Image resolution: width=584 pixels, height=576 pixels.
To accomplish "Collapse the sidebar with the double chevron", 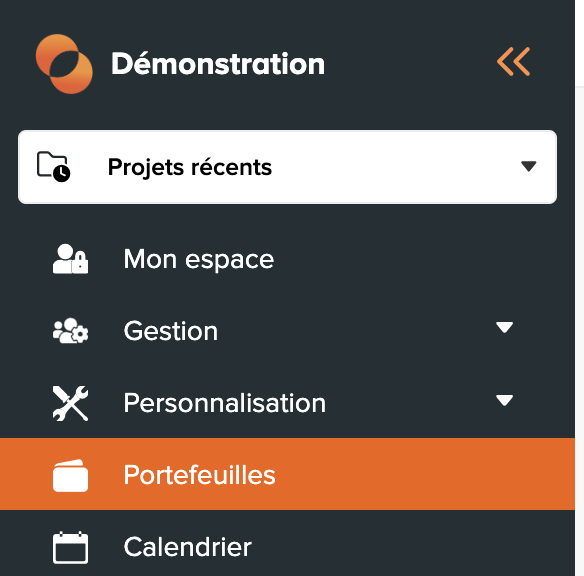I will [513, 61].
